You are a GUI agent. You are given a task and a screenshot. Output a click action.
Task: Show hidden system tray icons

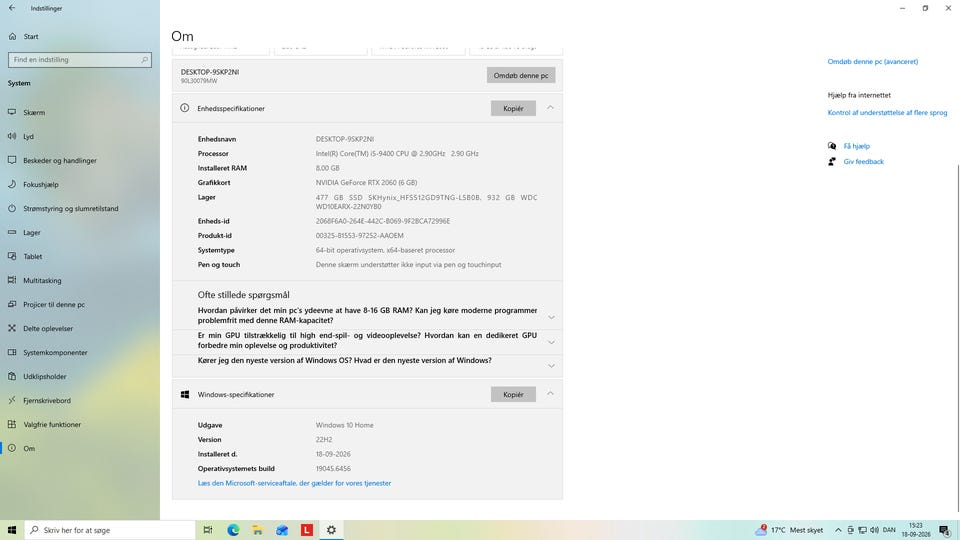838,530
